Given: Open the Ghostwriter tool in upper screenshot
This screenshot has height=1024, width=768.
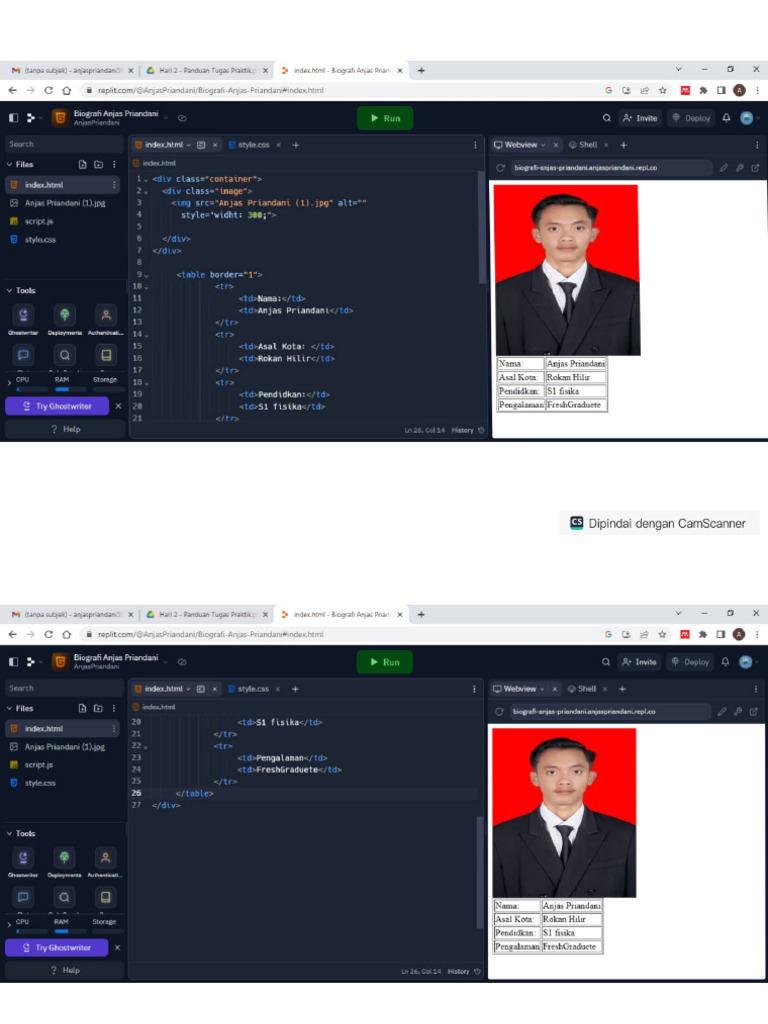Looking at the screenshot, I should coord(24,315).
